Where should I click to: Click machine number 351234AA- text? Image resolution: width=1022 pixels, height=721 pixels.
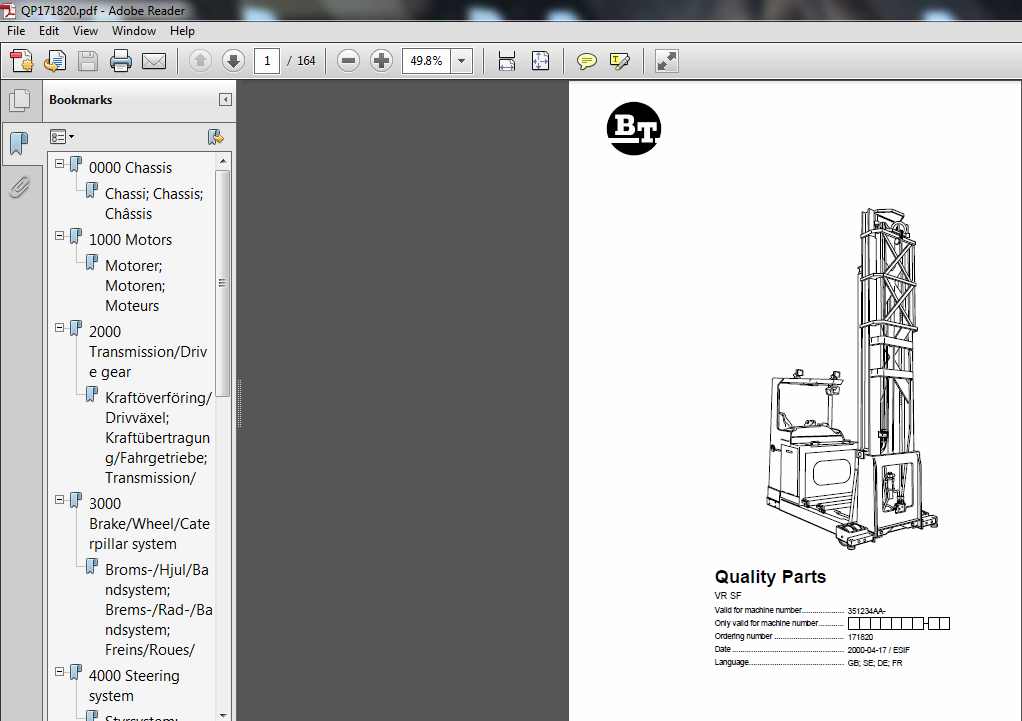pyautogui.click(x=866, y=611)
